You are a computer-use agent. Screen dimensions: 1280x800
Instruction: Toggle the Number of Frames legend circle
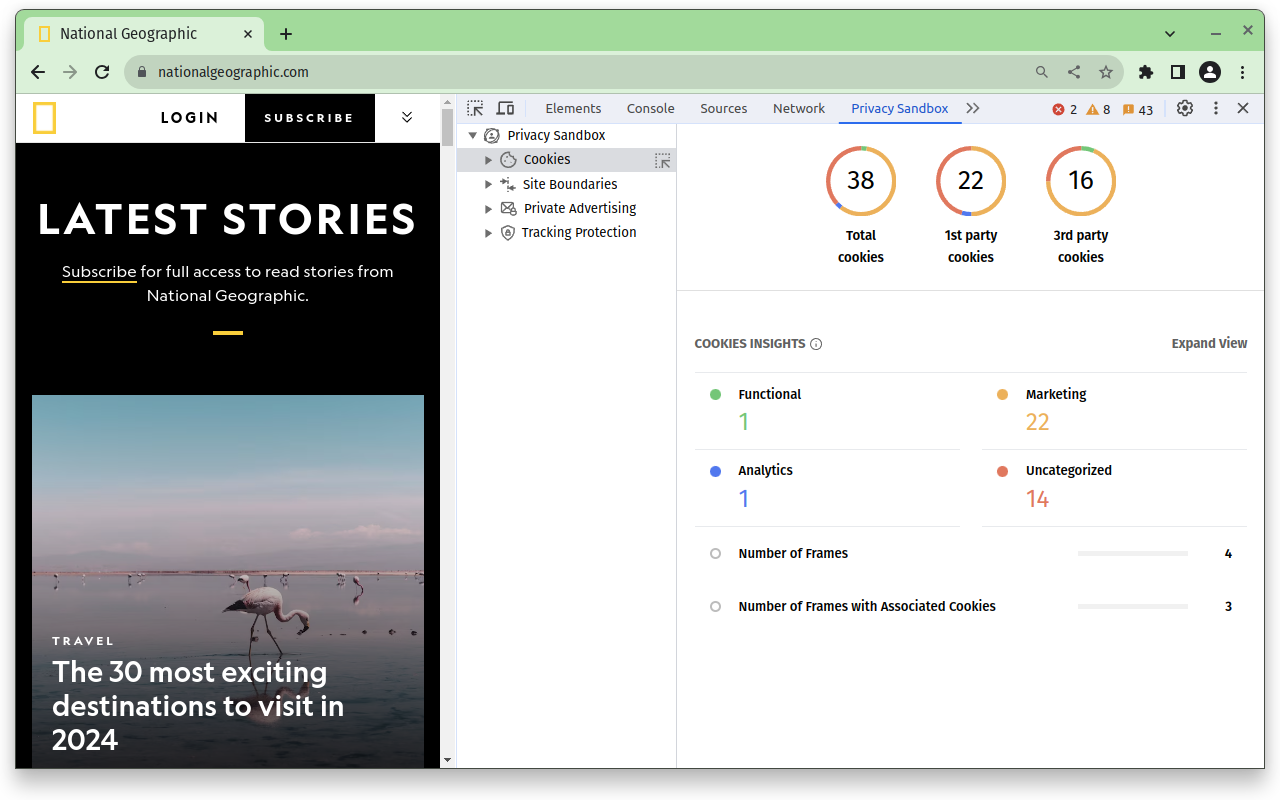click(715, 553)
